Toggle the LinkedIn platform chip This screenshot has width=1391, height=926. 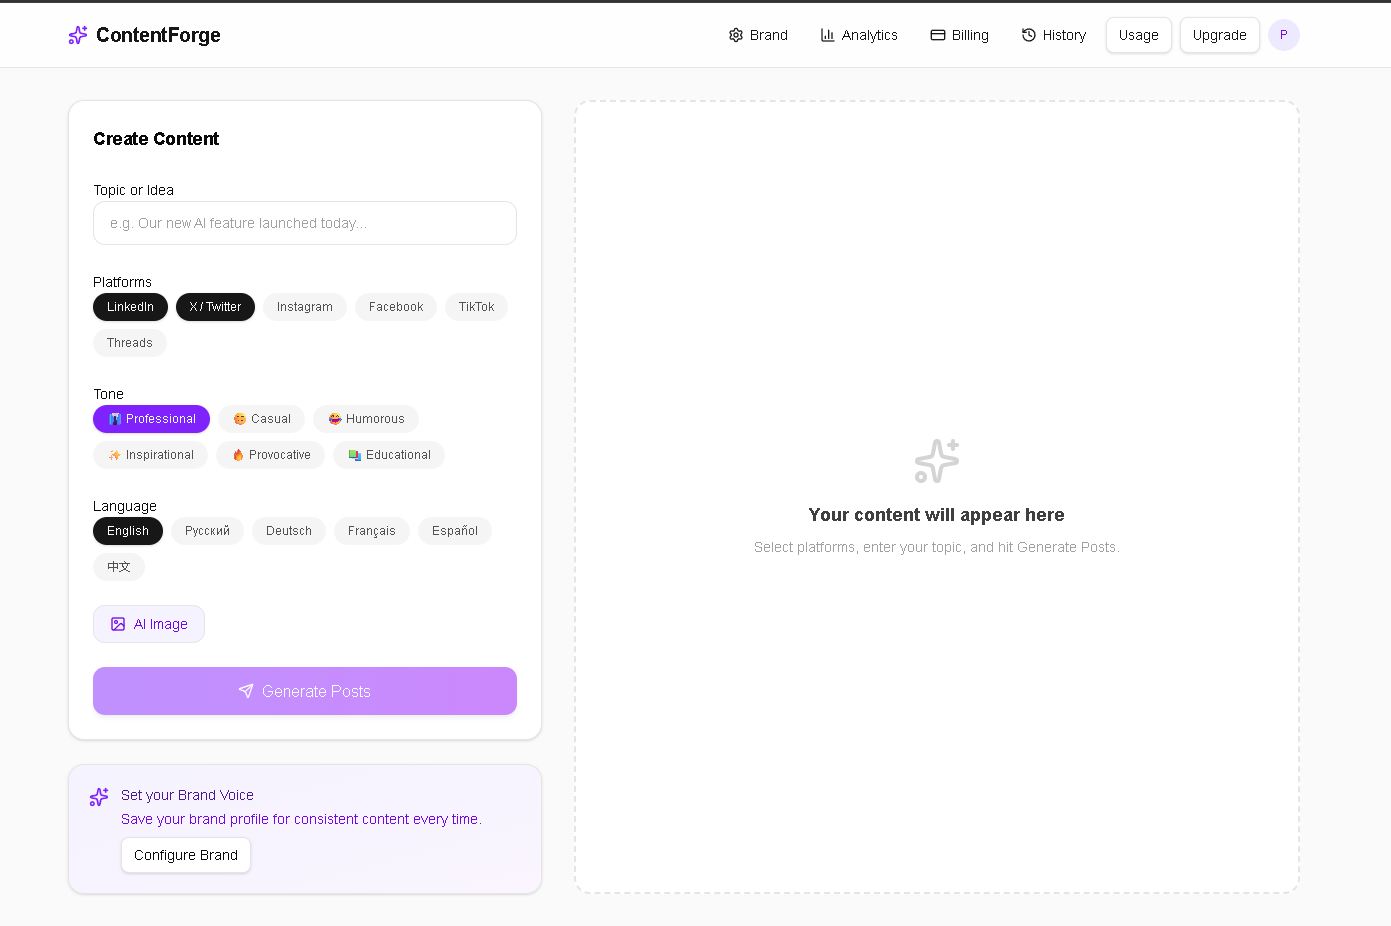(130, 307)
